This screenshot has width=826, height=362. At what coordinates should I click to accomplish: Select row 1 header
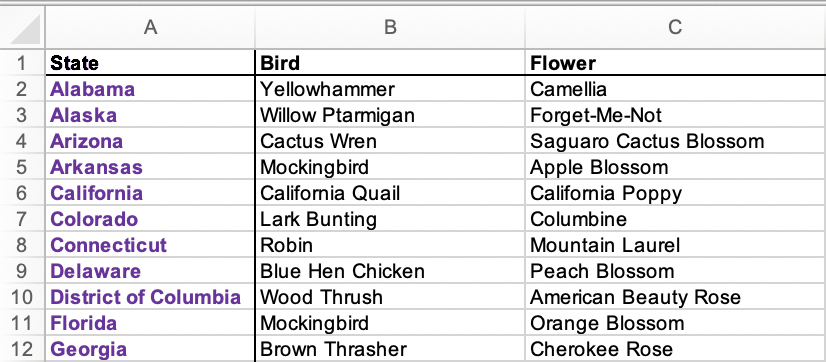[x=22, y=63]
